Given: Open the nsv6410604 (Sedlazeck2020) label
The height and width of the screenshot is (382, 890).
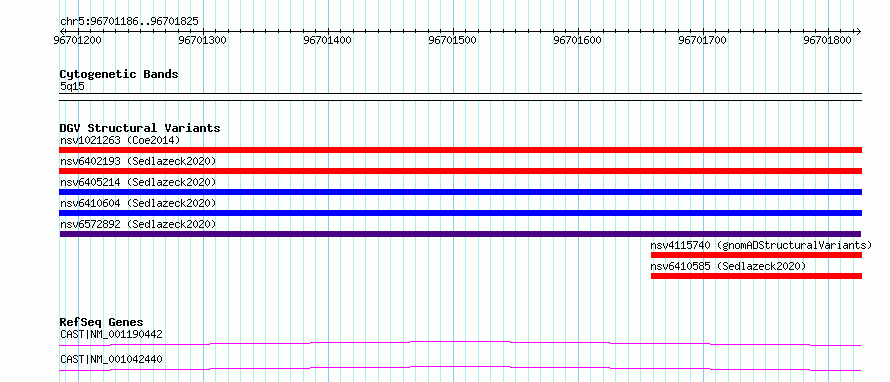Looking at the screenshot, I should click(138, 203).
